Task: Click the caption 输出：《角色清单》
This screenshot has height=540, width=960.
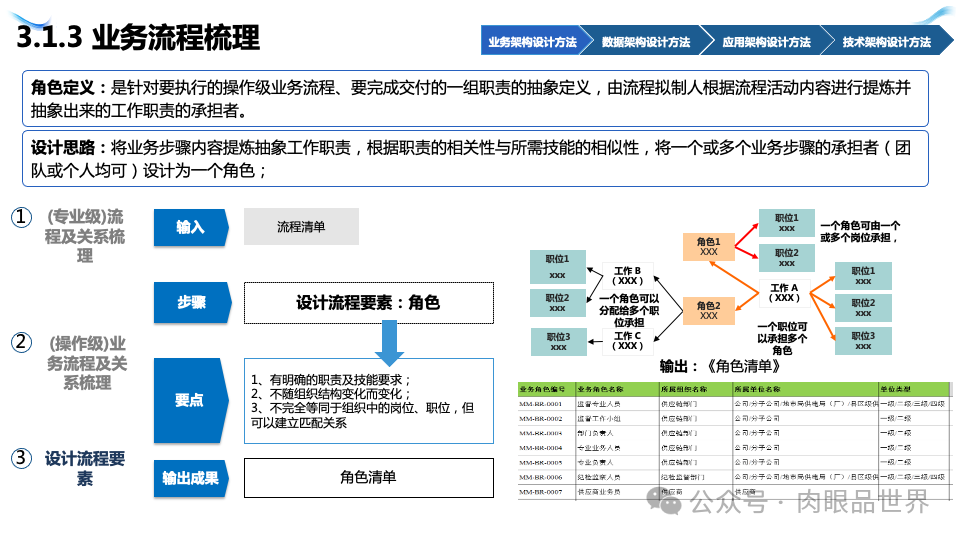Action: pyautogui.click(x=721, y=366)
